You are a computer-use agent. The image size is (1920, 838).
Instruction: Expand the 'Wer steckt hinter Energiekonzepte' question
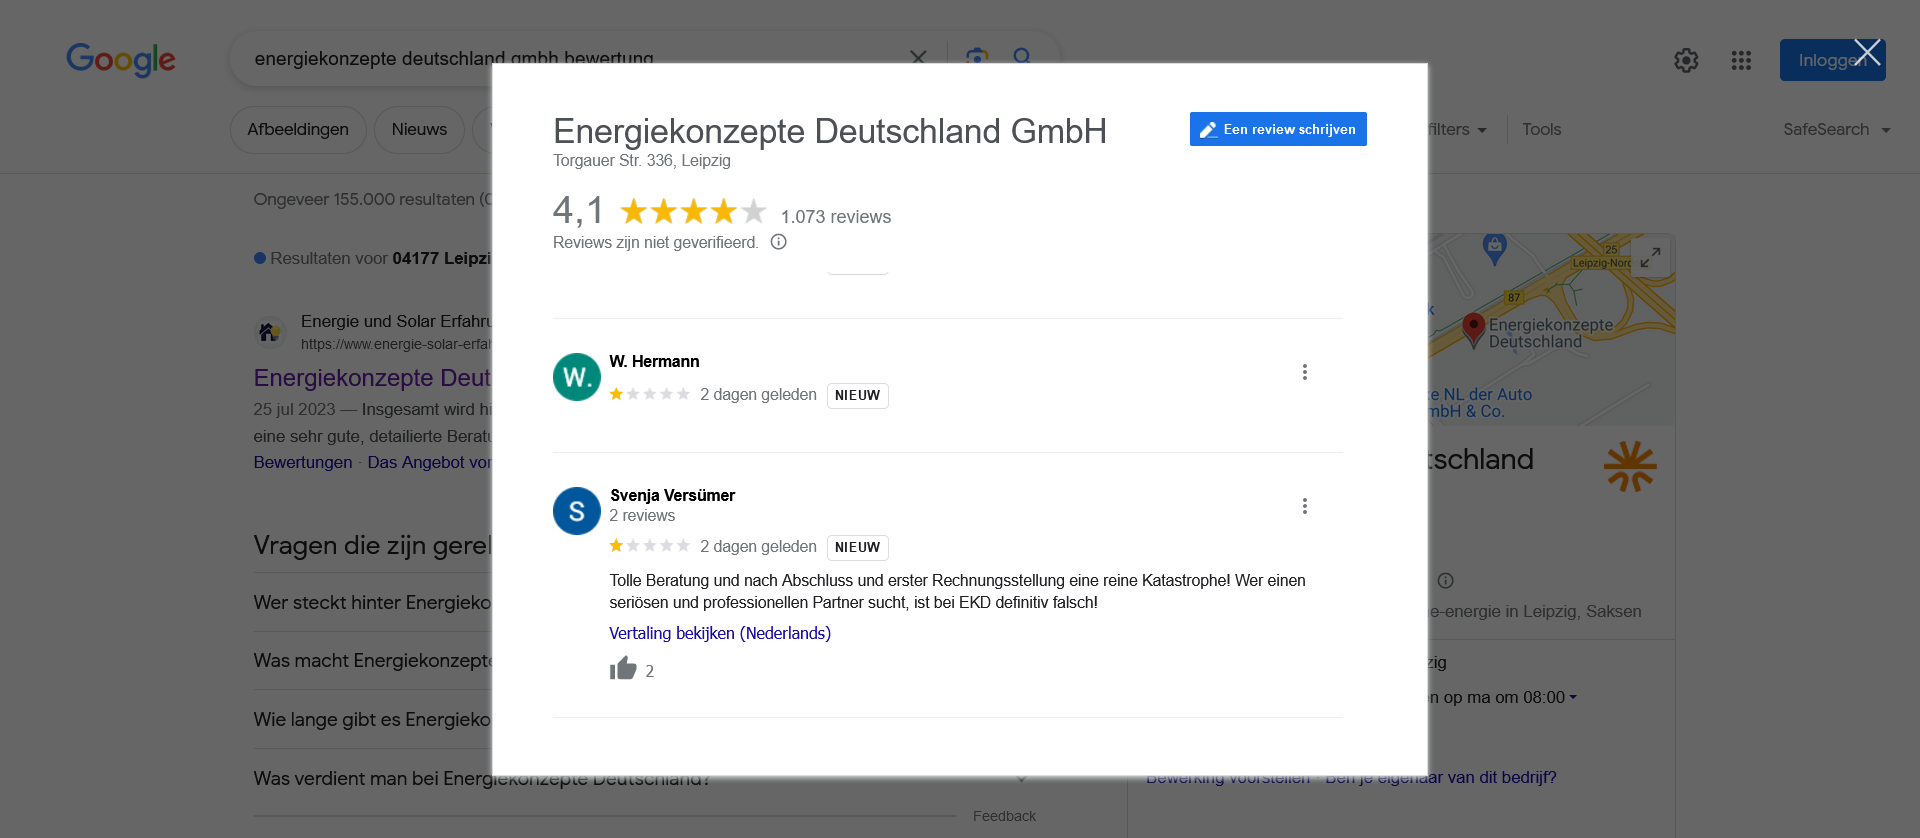(x=372, y=602)
